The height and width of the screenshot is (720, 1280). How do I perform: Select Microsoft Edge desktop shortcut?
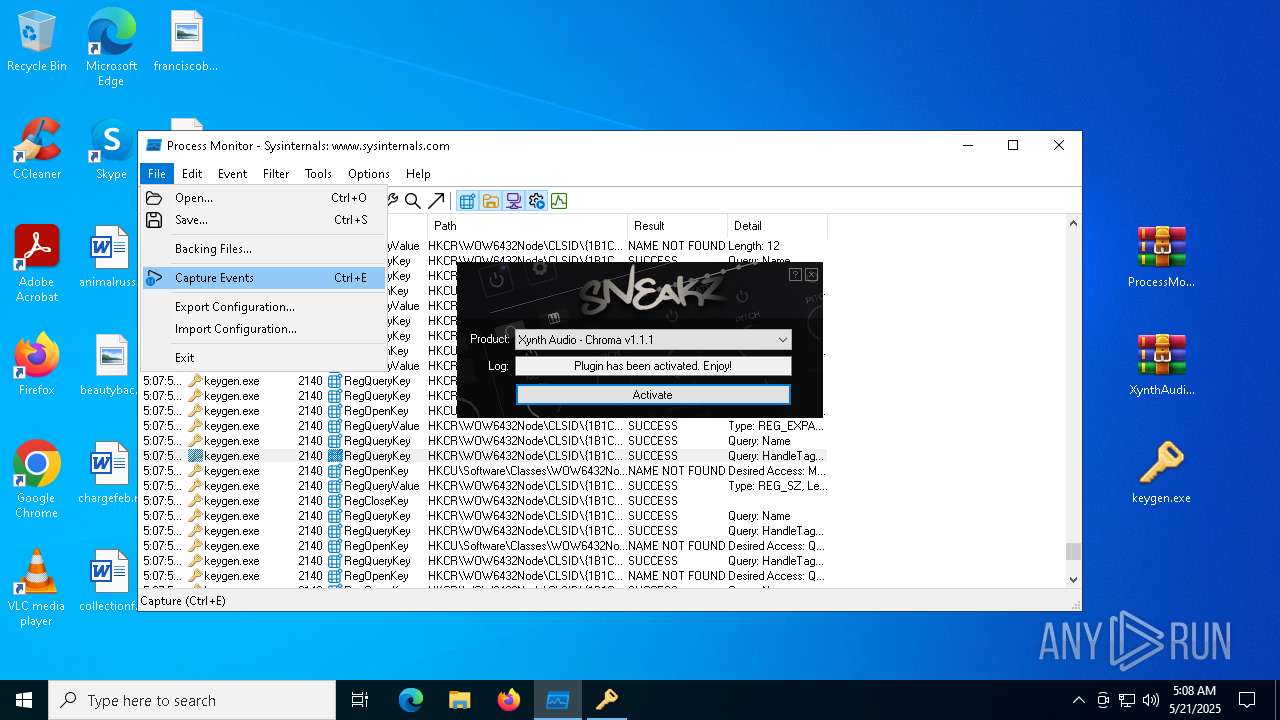tap(111, 48)
